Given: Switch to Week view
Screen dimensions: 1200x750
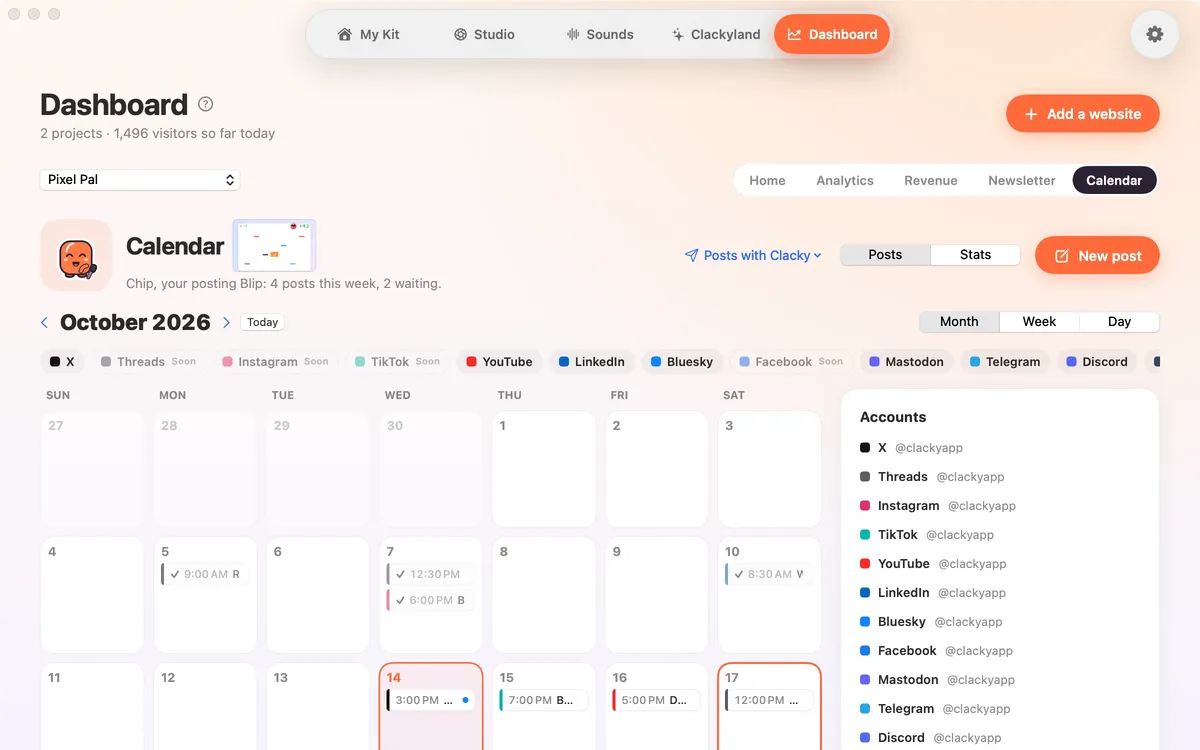Looking at the screenshot, I should [x=1039, y=322].
